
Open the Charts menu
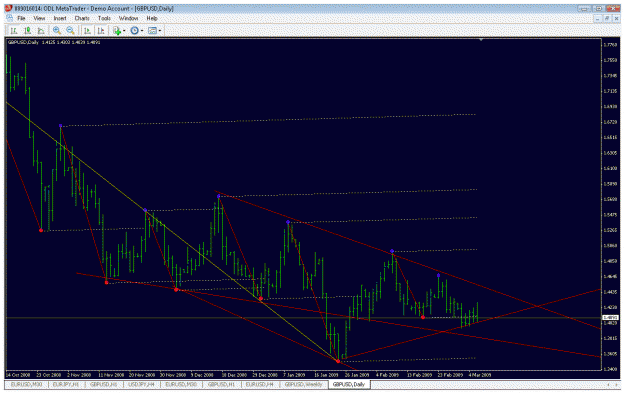tap(82, 18)
